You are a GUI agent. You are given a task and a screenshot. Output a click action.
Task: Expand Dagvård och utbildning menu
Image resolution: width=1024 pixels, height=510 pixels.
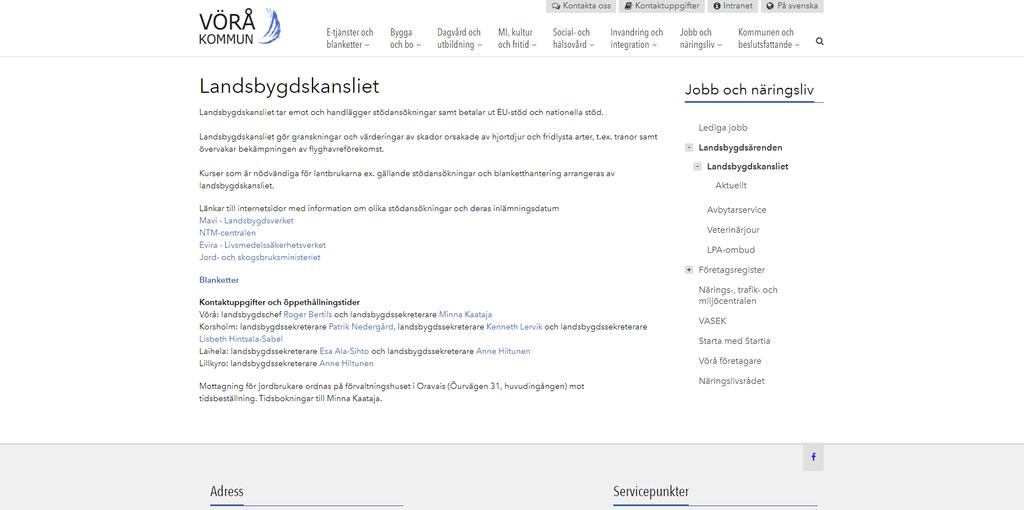(460, 39)
